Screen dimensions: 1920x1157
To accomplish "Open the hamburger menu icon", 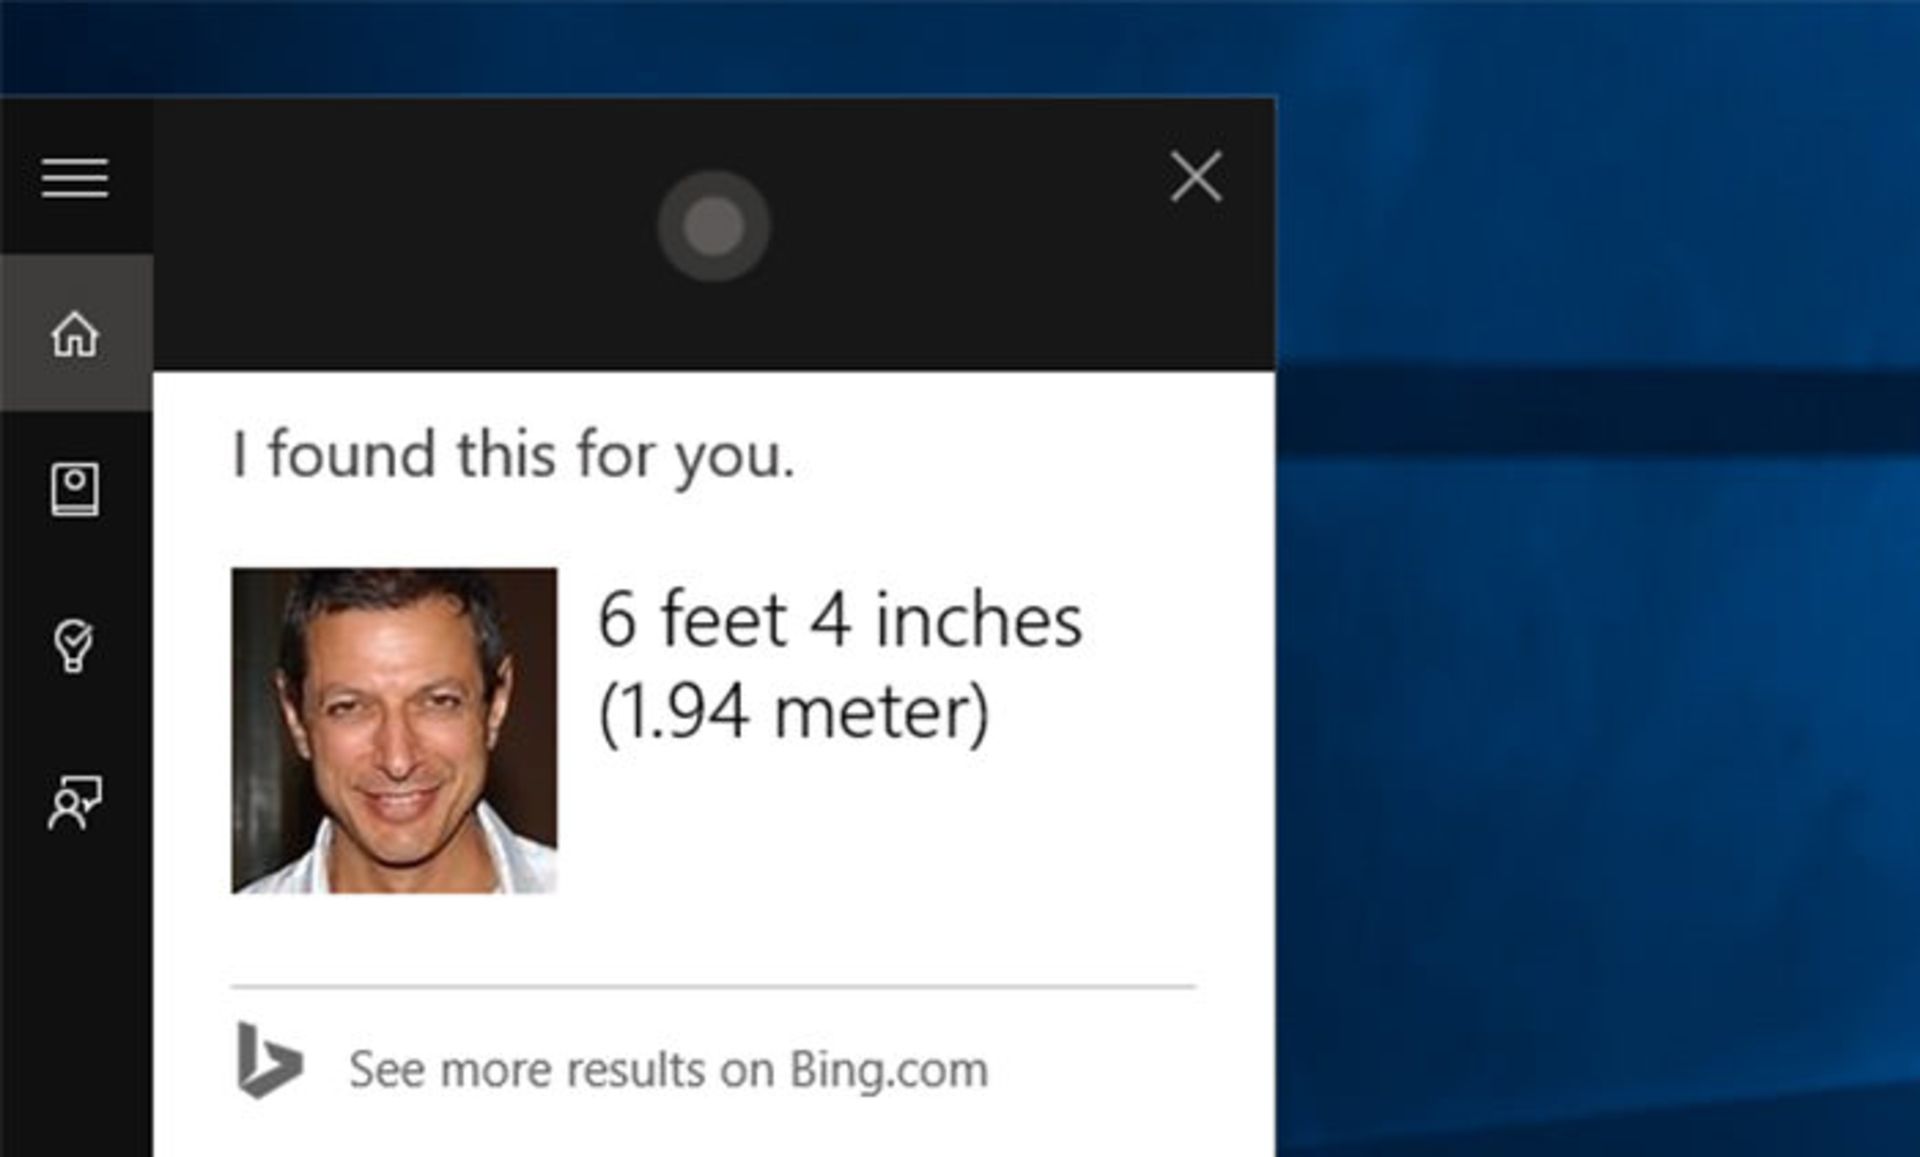I will point(73,178).
